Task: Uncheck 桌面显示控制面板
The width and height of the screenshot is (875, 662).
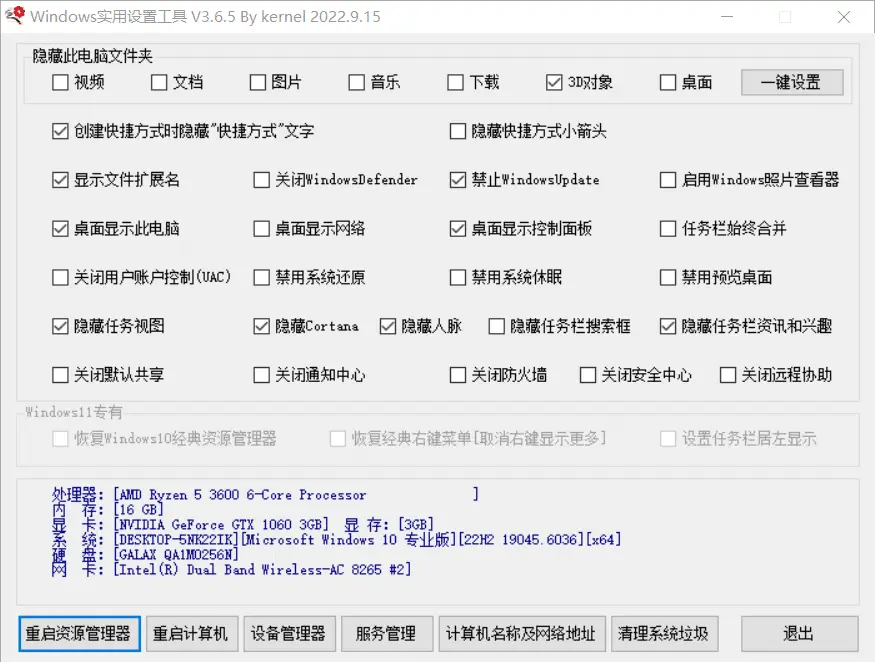Action: 458,228
